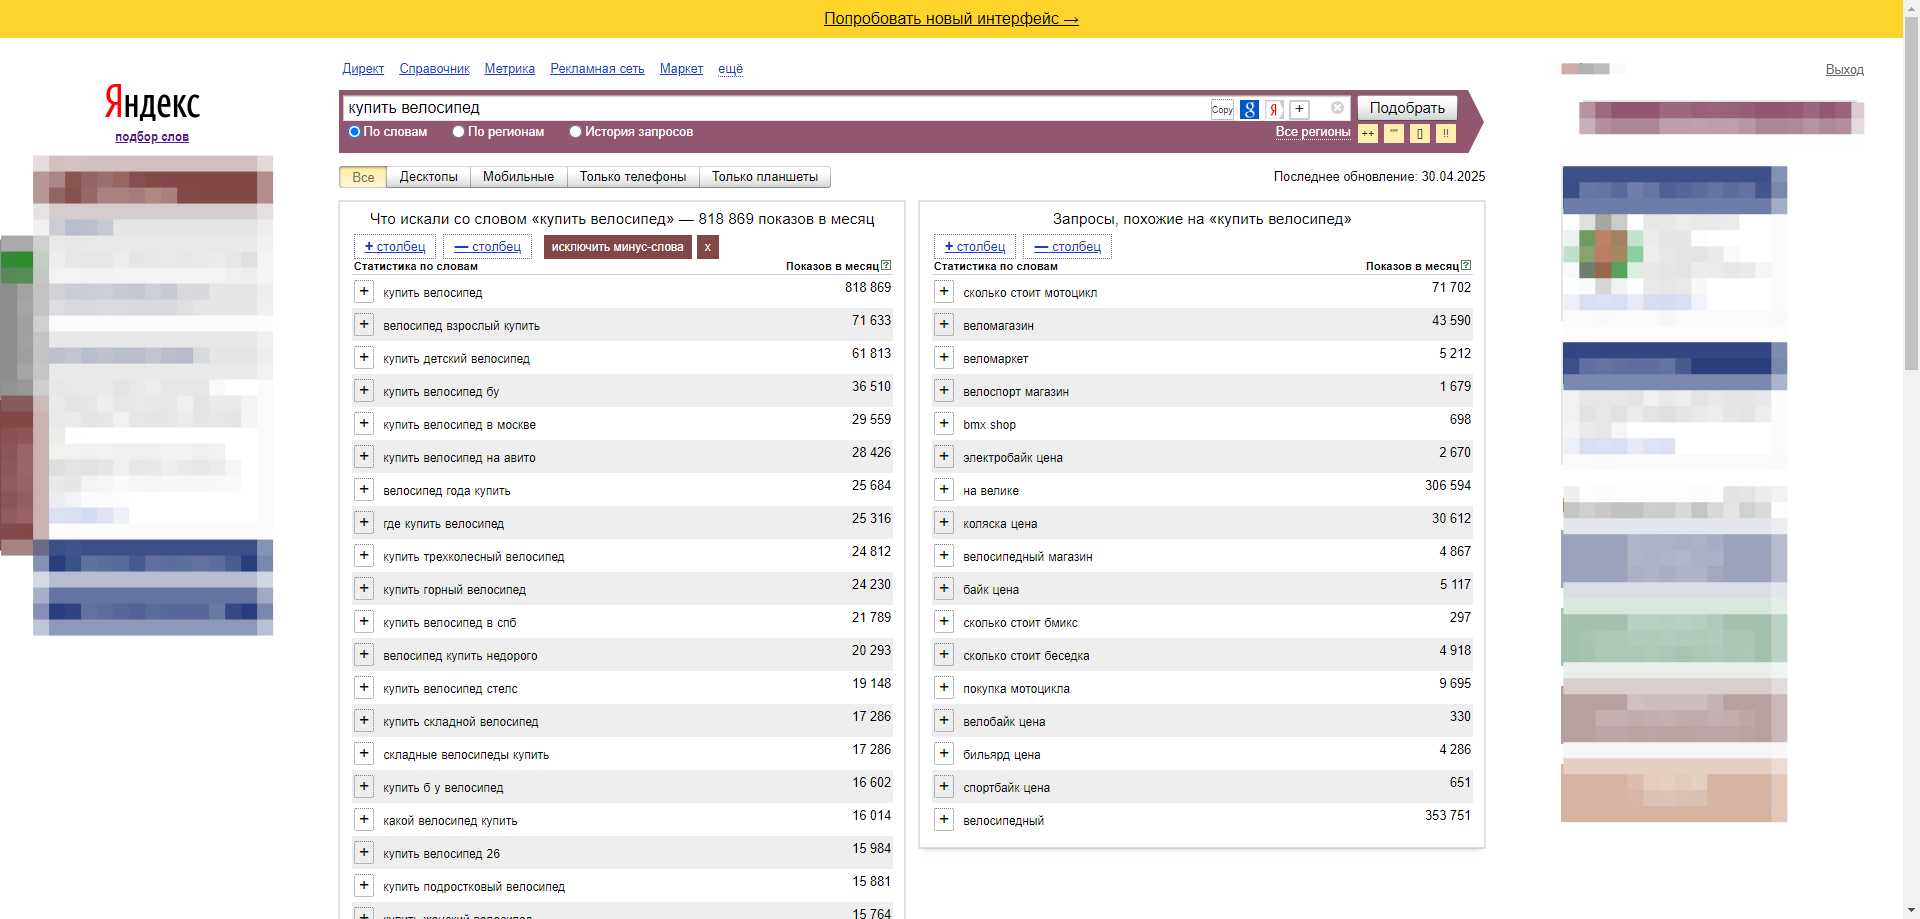This screenshot has height=919, width=1920.
Task: Select the 'История запросов' radio button
Action: coord(575,132)
